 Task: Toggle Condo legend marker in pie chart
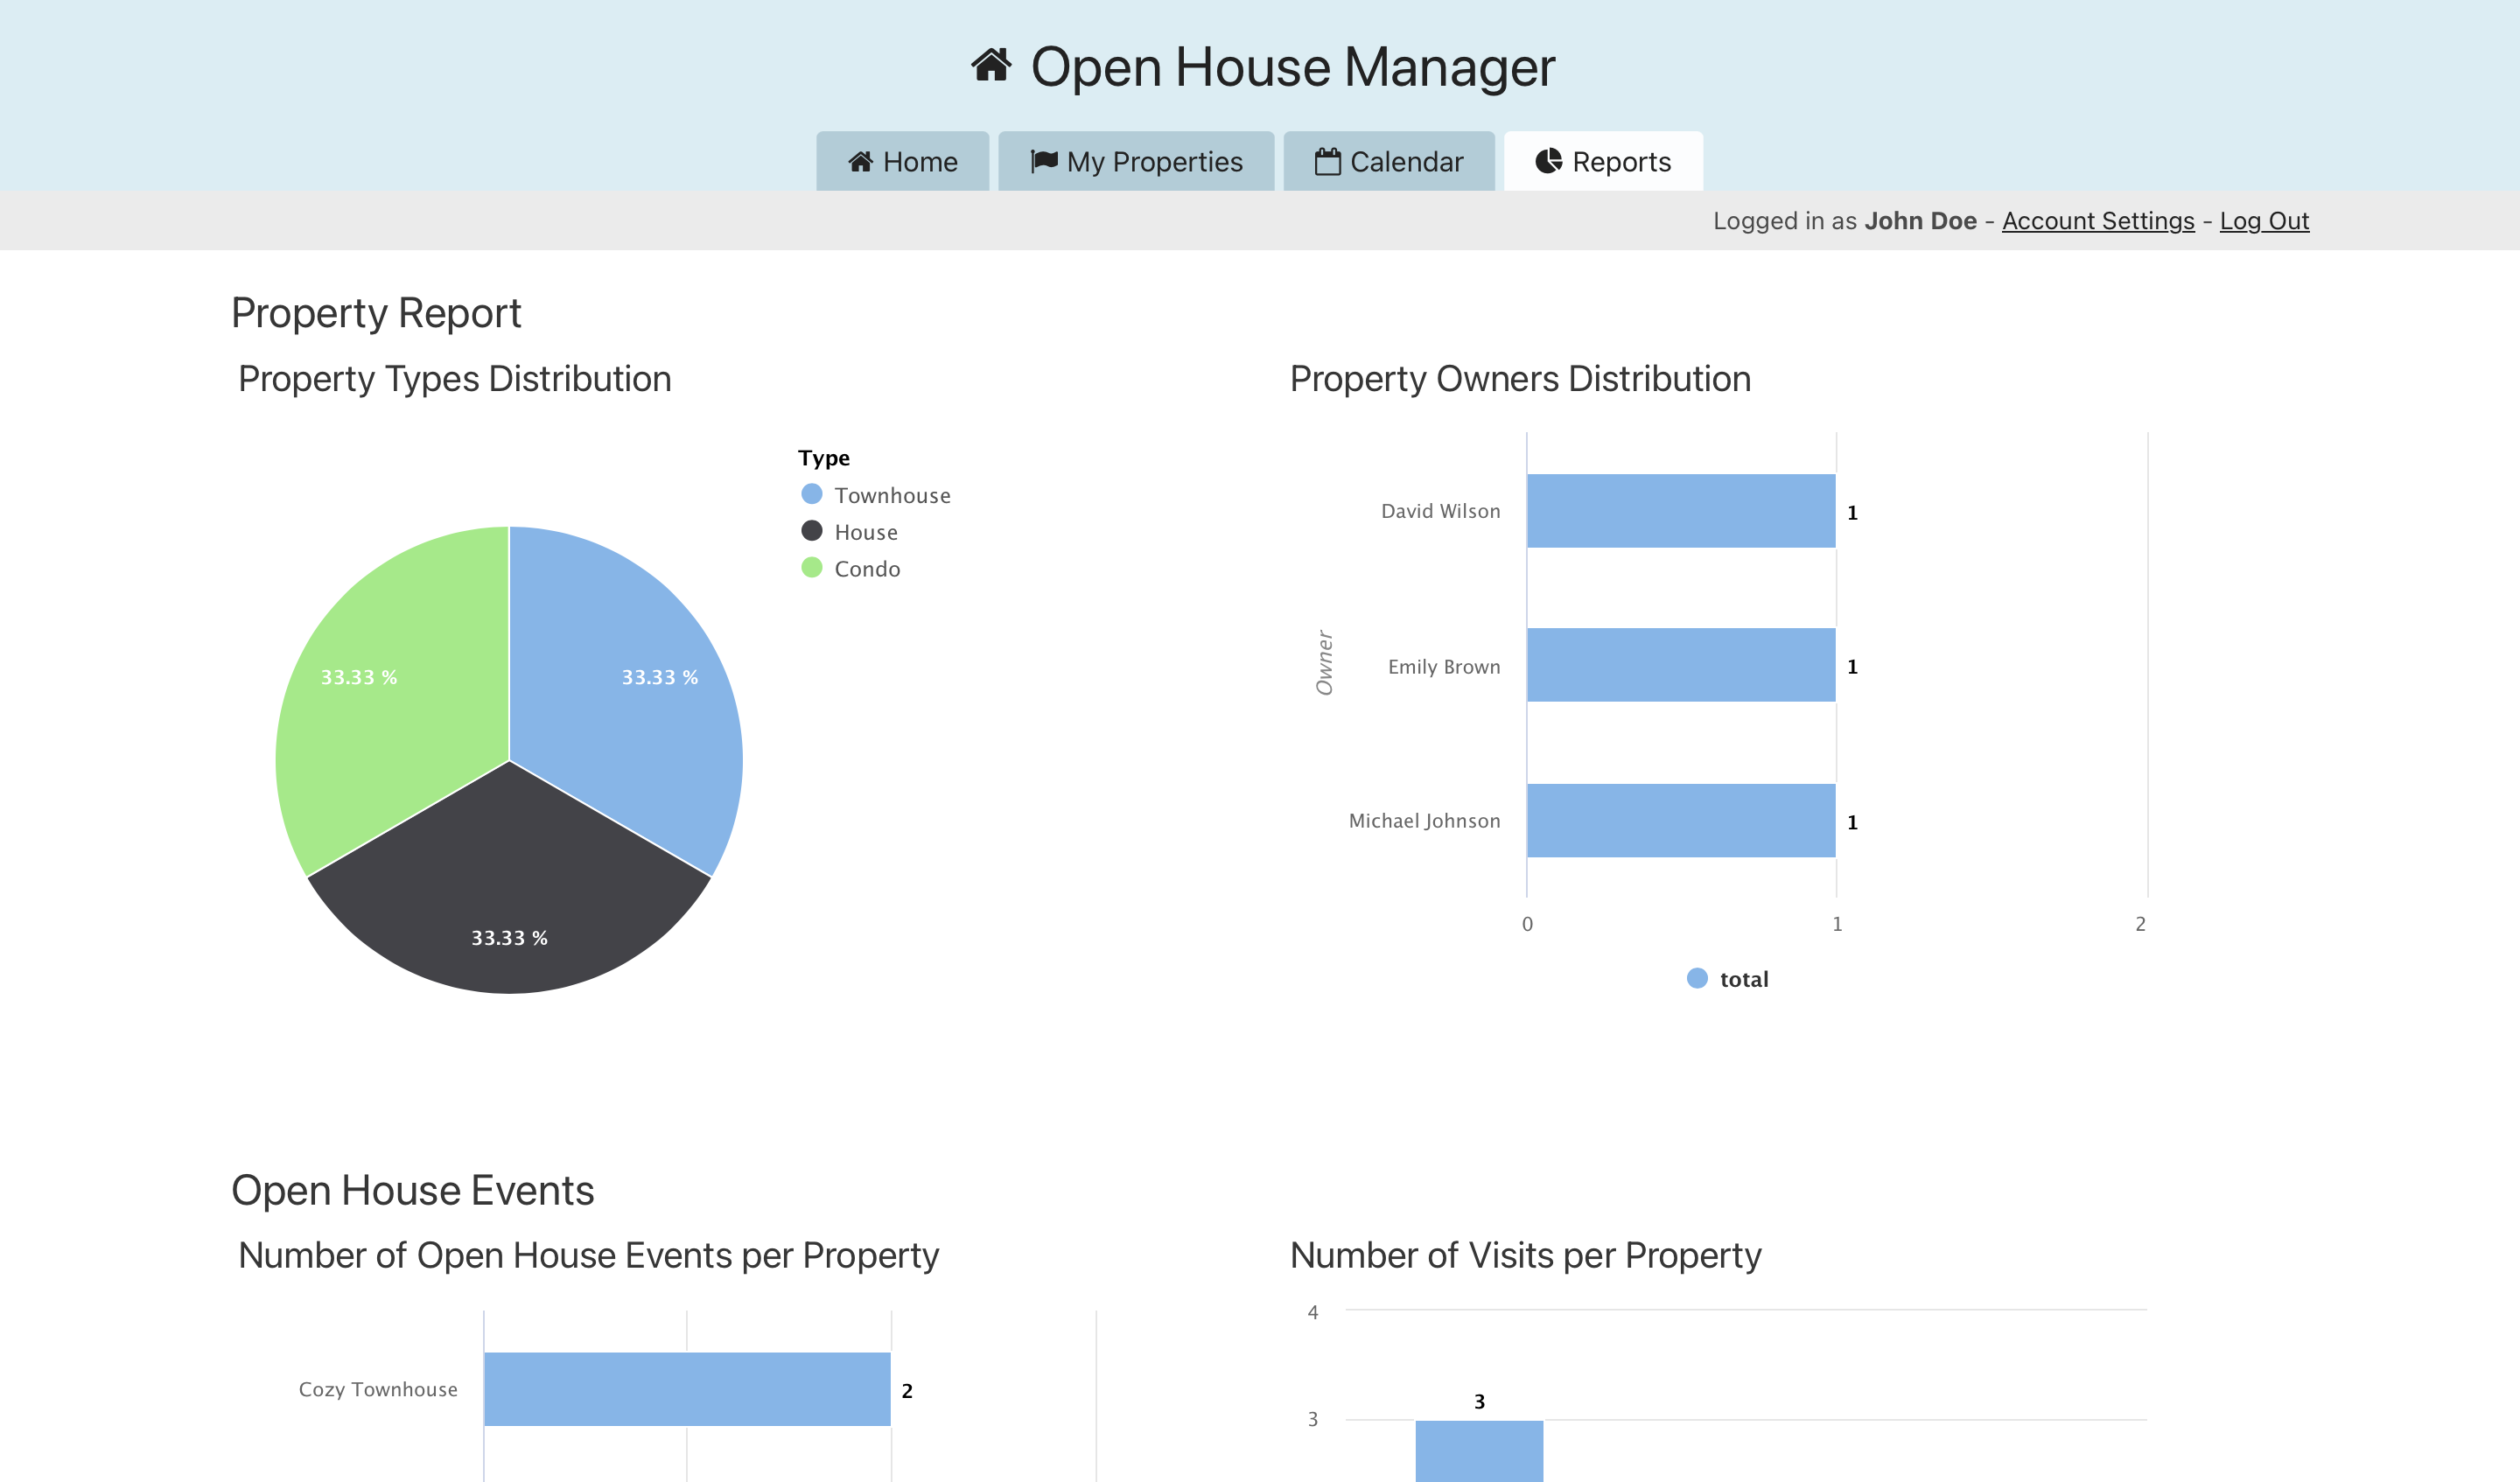pyautogui.click(x=812, y=568)
